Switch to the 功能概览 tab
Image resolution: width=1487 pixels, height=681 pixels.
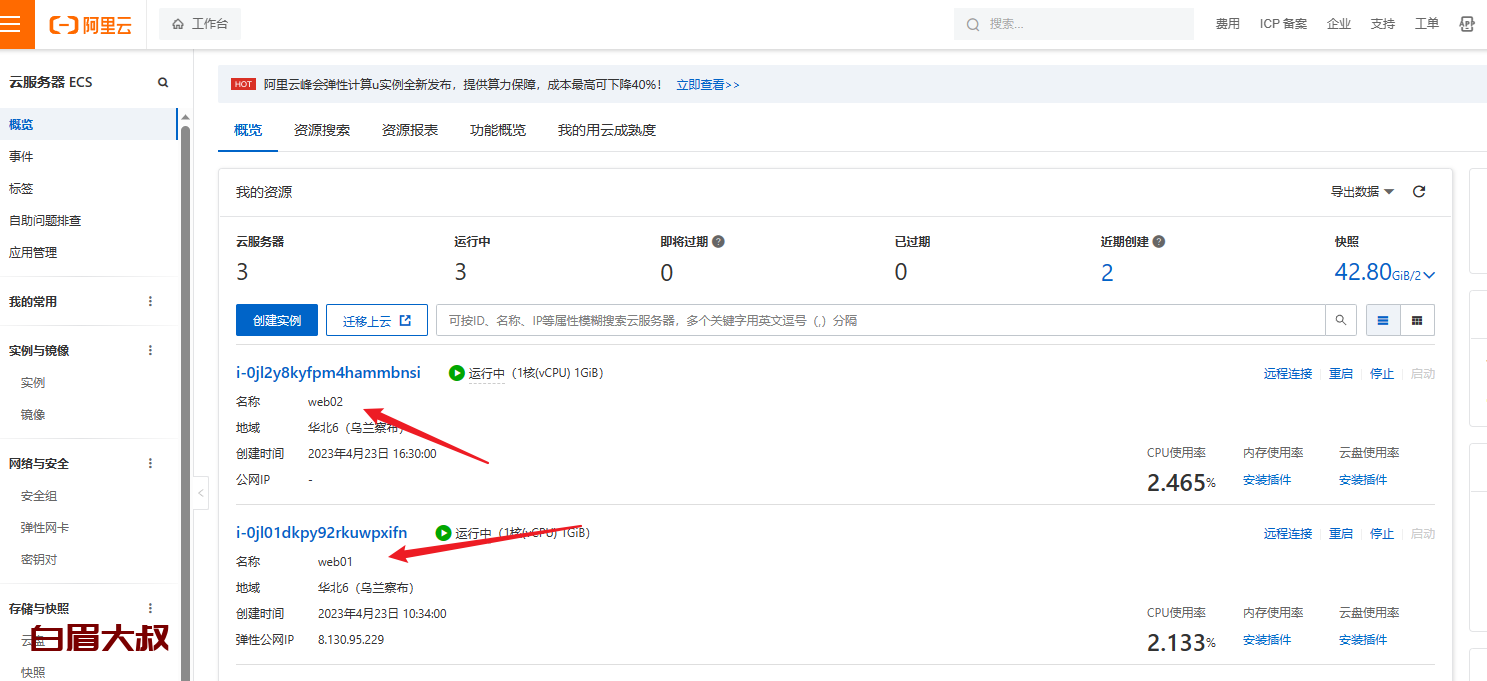coord(498,130)
